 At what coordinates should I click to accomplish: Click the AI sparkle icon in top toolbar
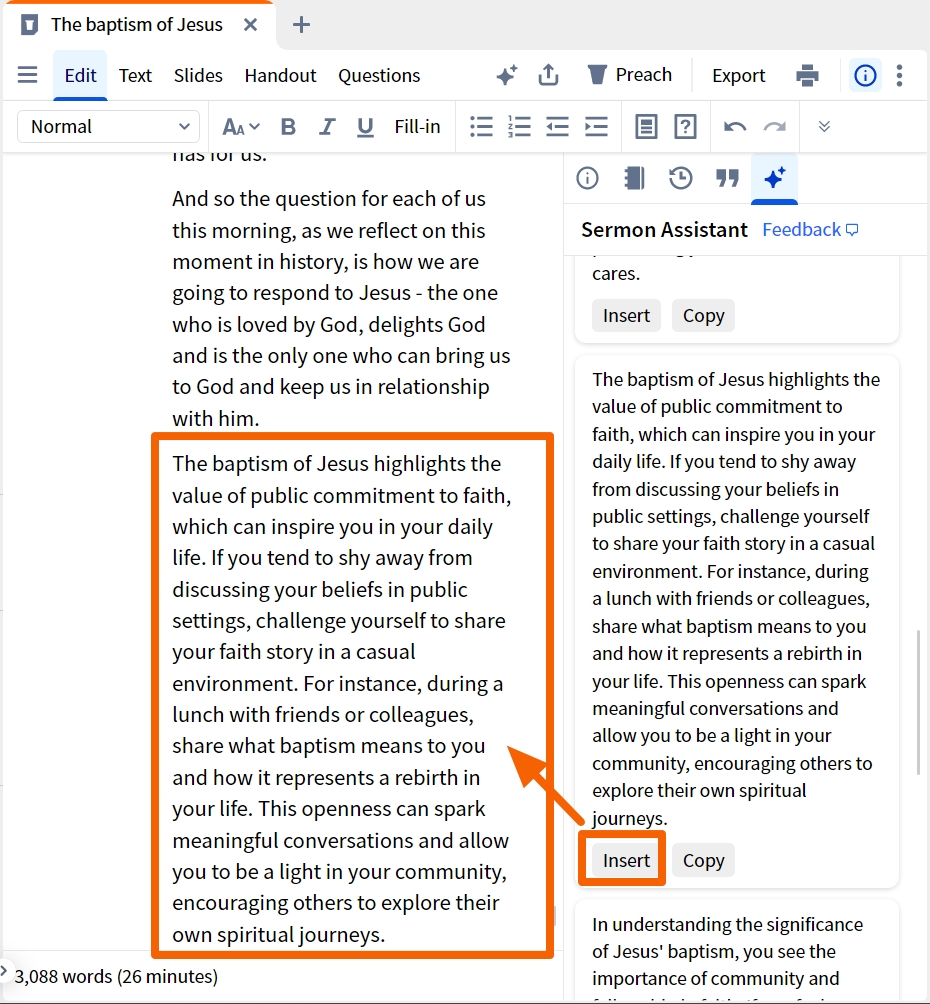(507, 75)
